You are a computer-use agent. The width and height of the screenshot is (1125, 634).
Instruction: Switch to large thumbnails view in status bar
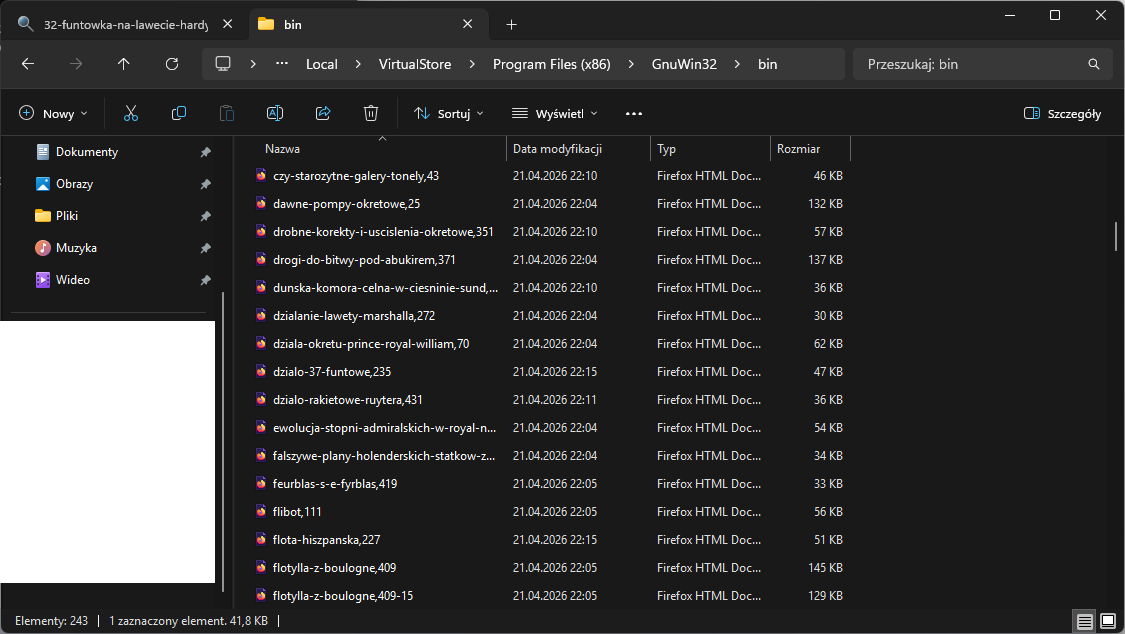[x=1107, y=621]
